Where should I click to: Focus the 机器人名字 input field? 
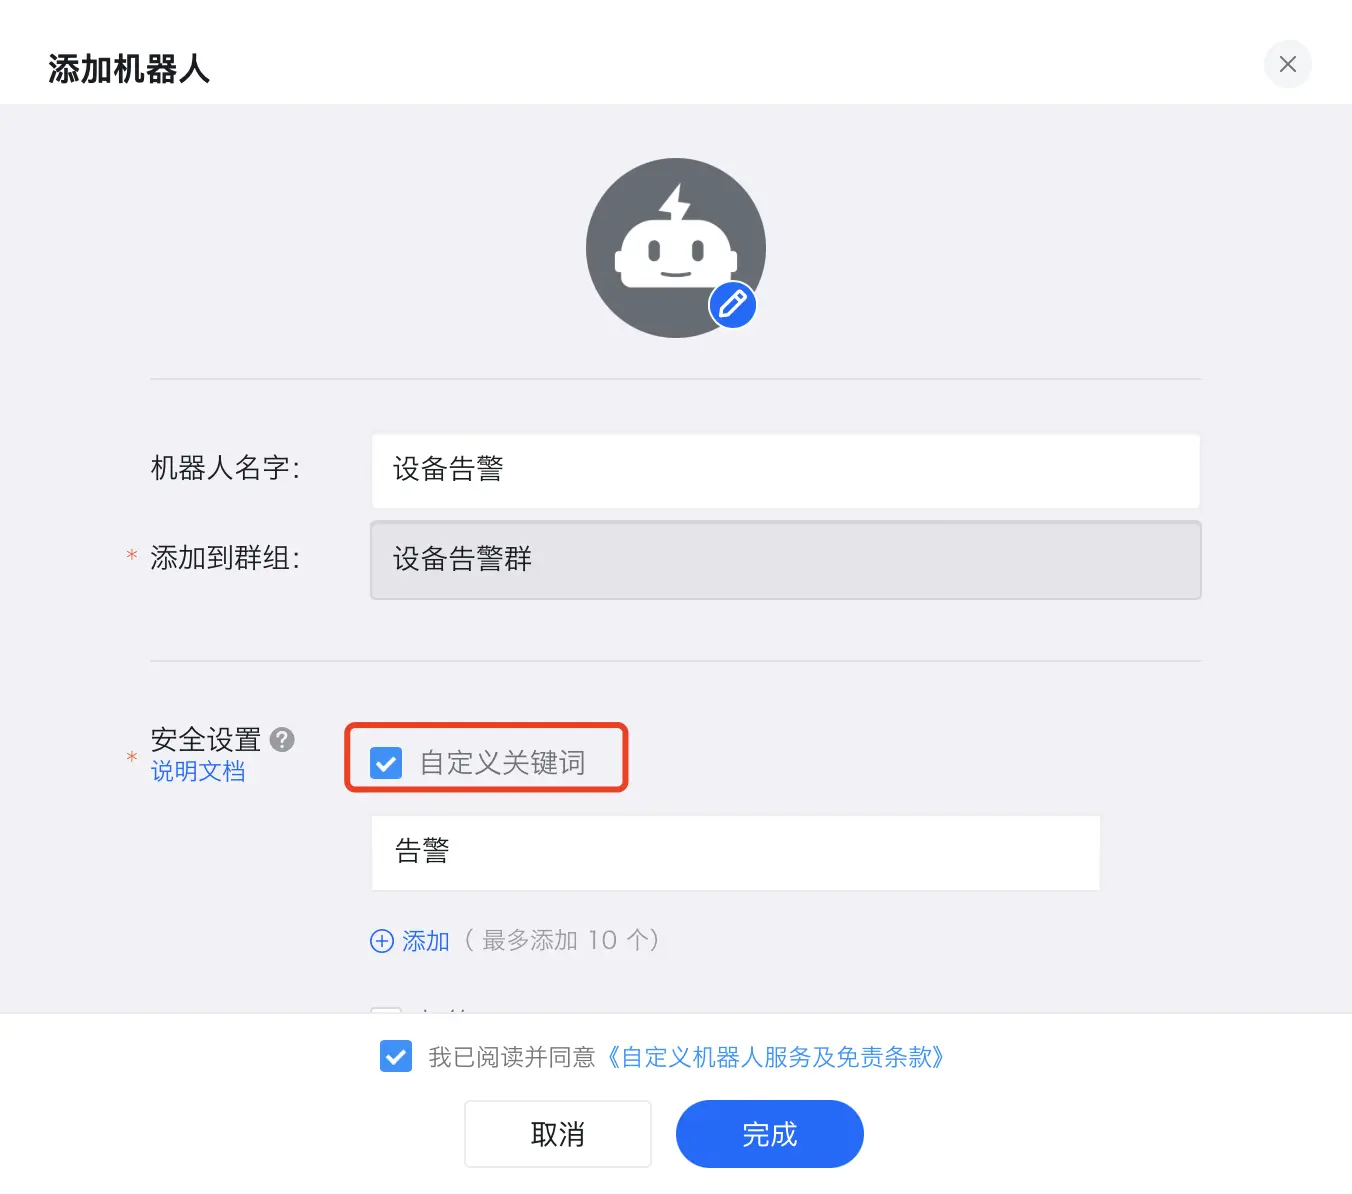coord(785,470)
